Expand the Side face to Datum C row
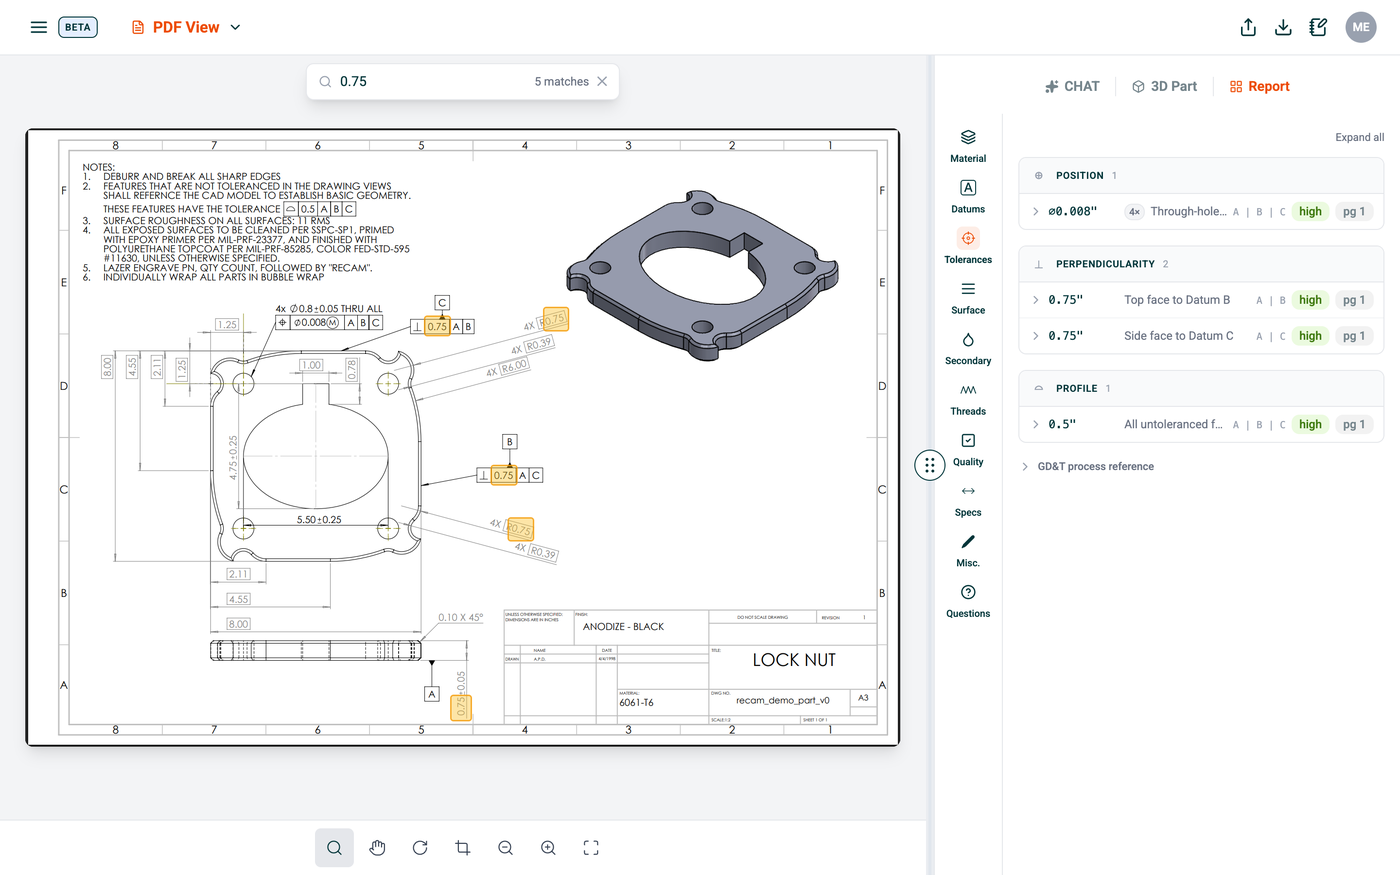Image resolution: width=1400 pixels, height=875 pixels. point(1201,336)
